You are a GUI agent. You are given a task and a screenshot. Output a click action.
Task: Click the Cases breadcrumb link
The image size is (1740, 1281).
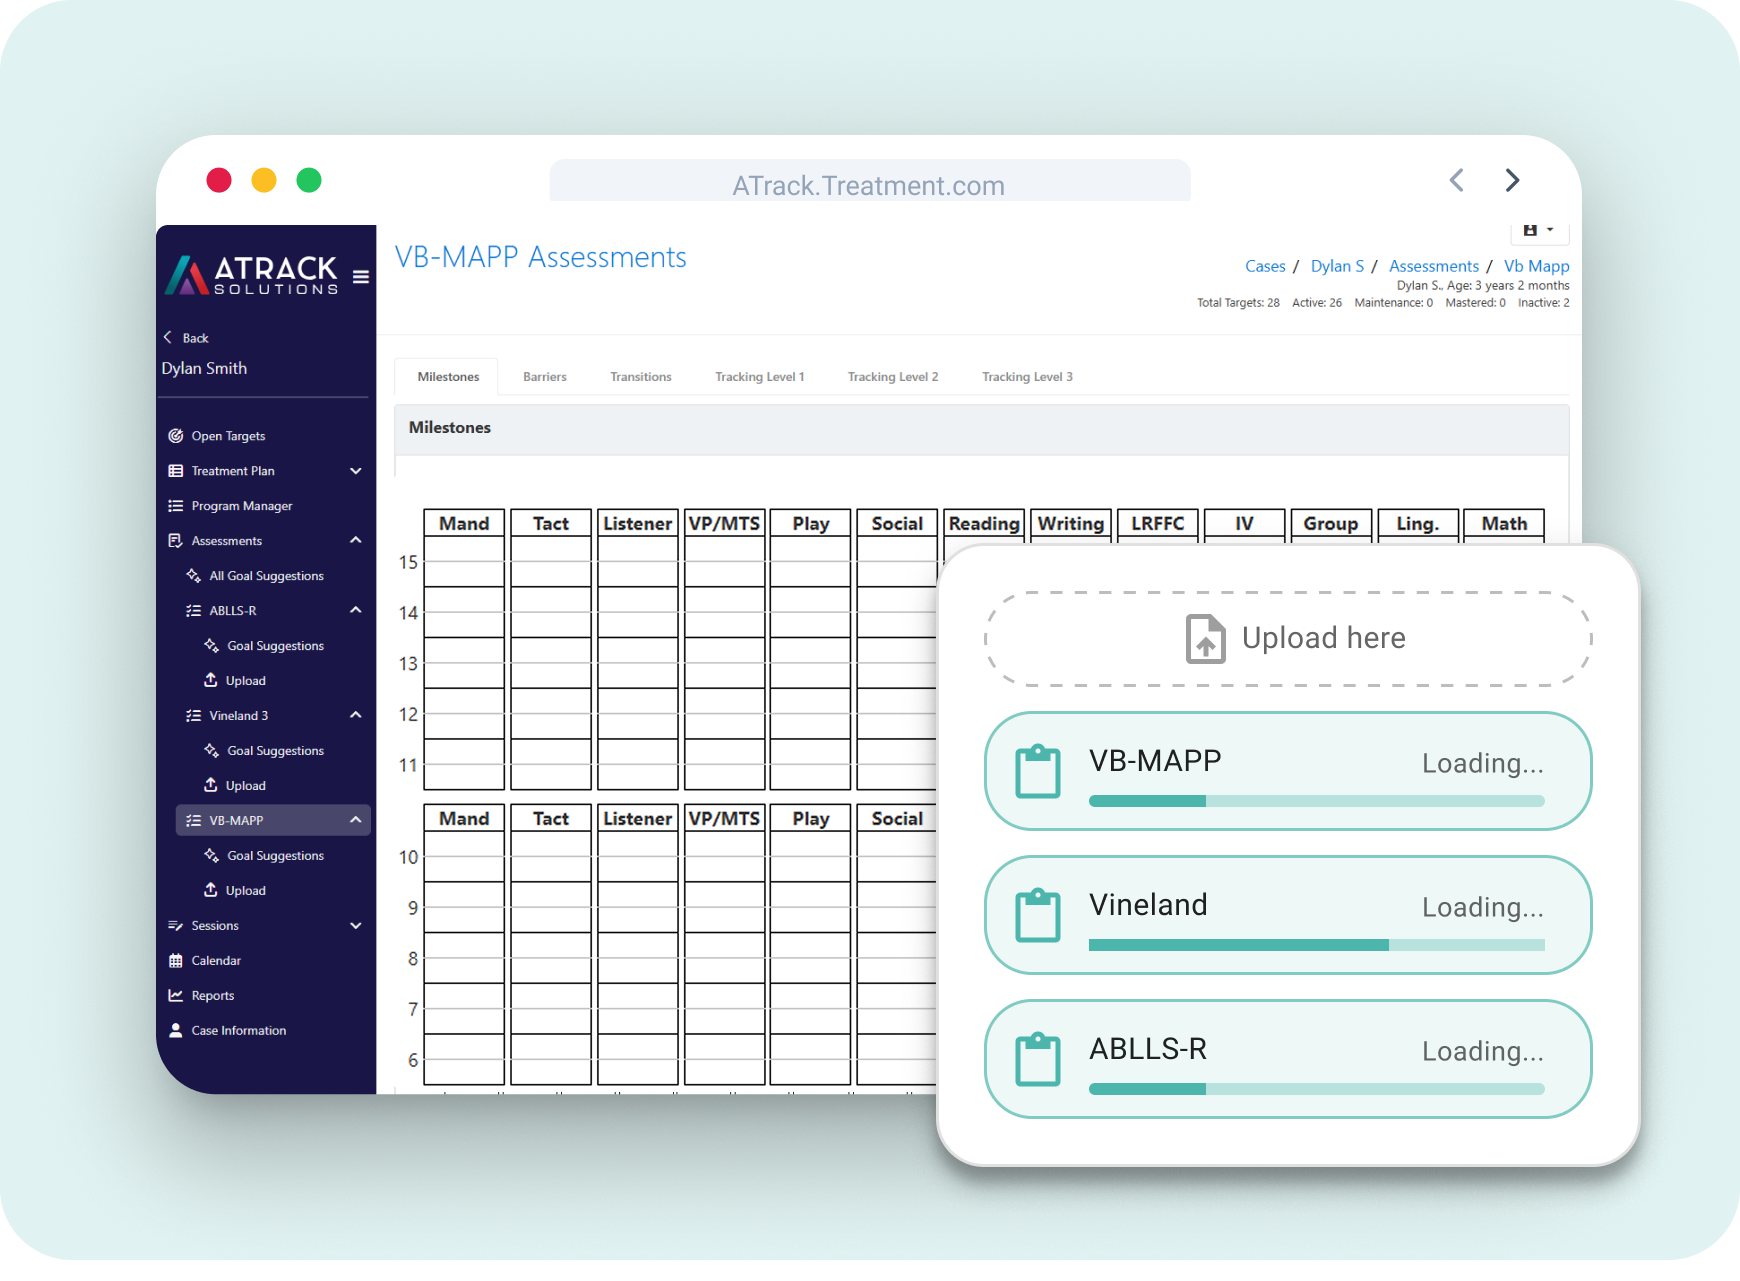click(x=1265, y=266)
